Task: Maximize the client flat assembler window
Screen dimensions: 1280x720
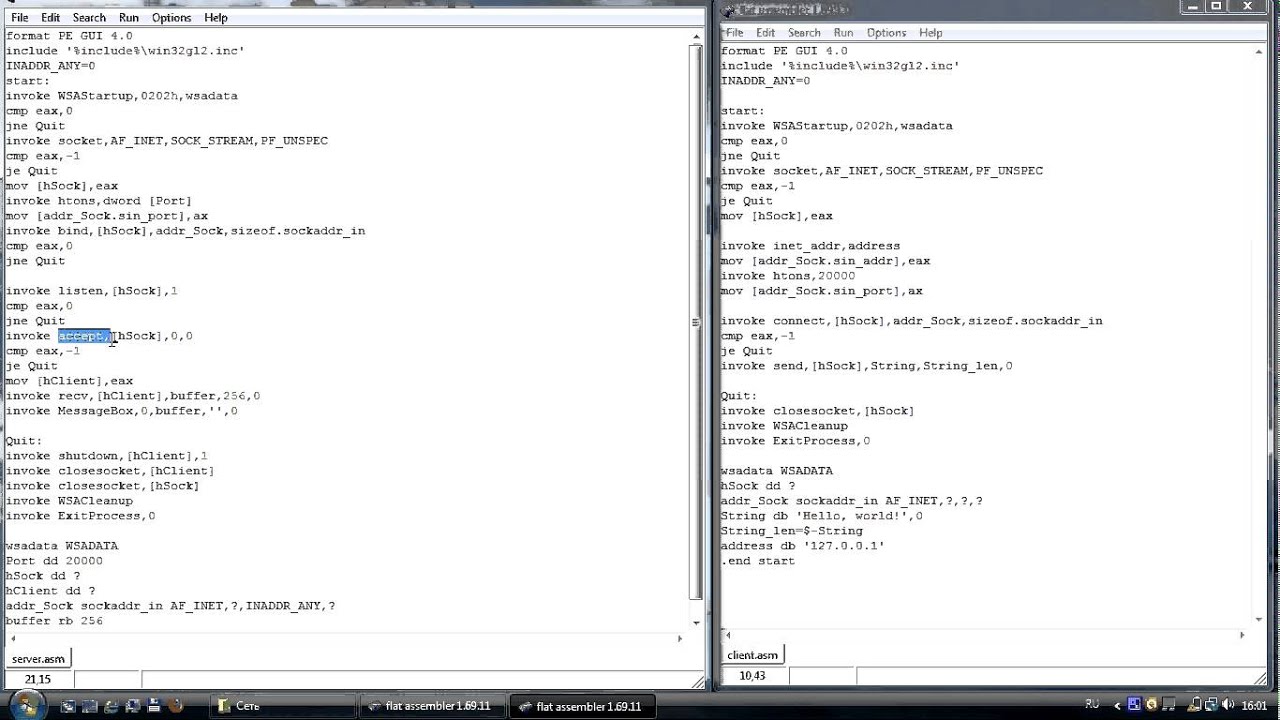Action: [1216, 5]
